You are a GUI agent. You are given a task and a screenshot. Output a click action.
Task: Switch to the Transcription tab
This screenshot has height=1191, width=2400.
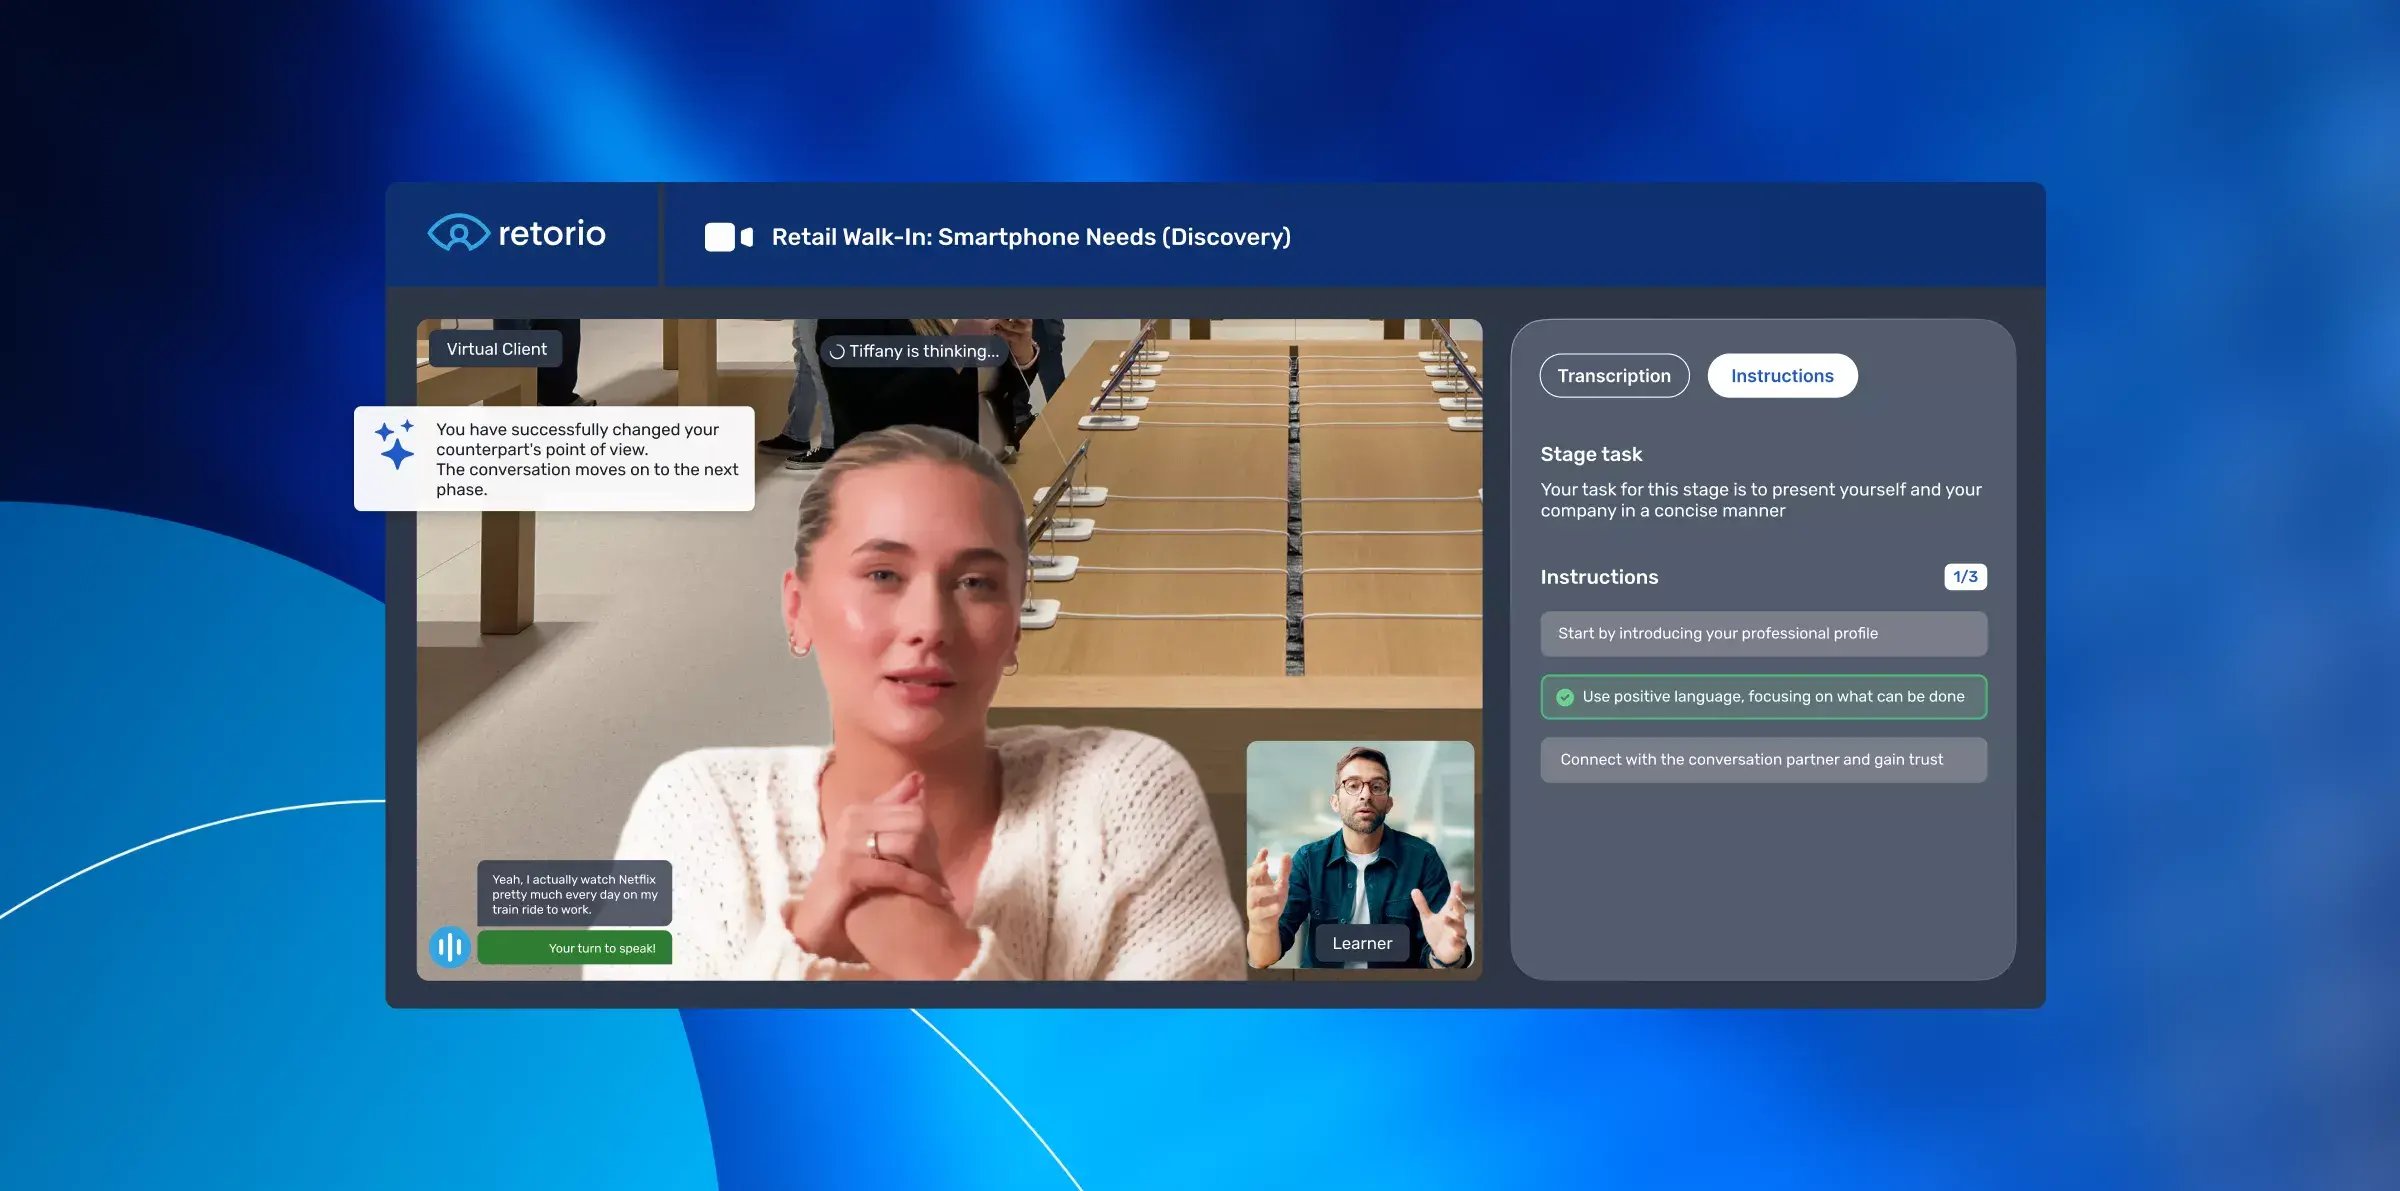click(x=1614, y=375)
